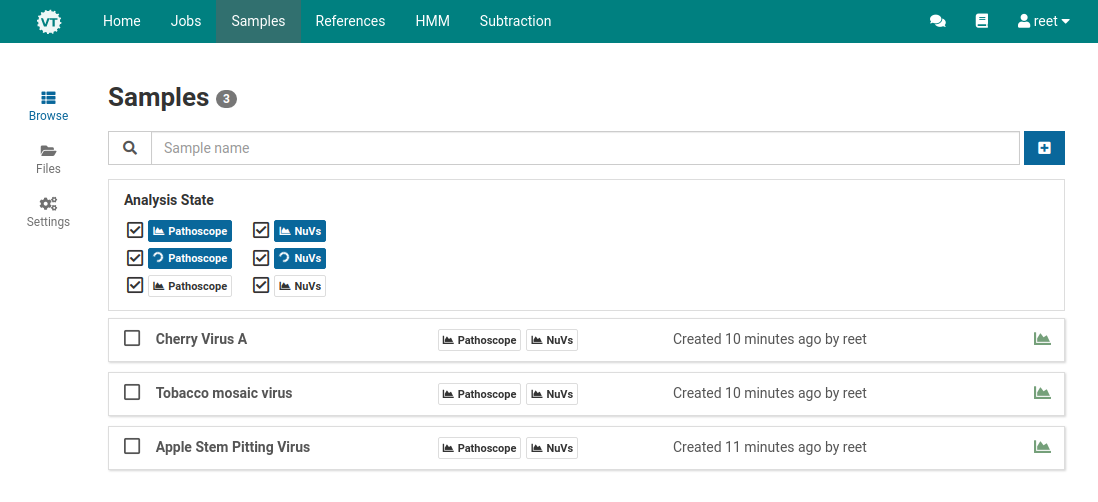Open the documentation book icon

coord(981,21)
